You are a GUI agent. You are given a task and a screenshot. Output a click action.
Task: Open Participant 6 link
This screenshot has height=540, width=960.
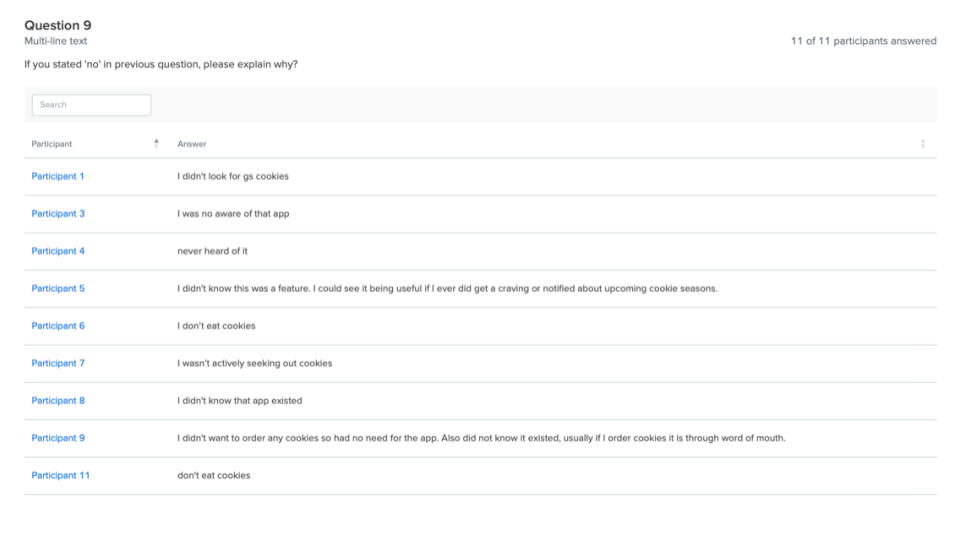click(x=58, y=326)
